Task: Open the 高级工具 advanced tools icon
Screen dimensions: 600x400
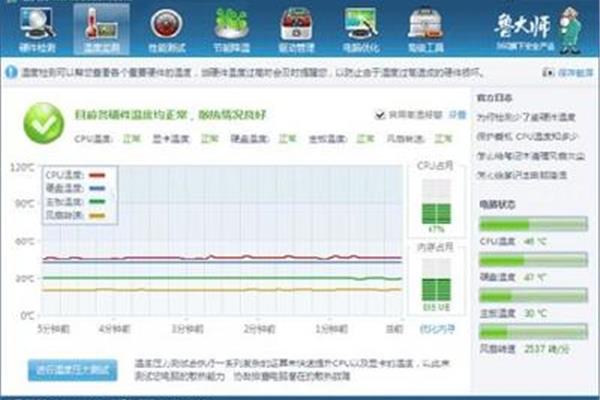Action: pos(426,30)
